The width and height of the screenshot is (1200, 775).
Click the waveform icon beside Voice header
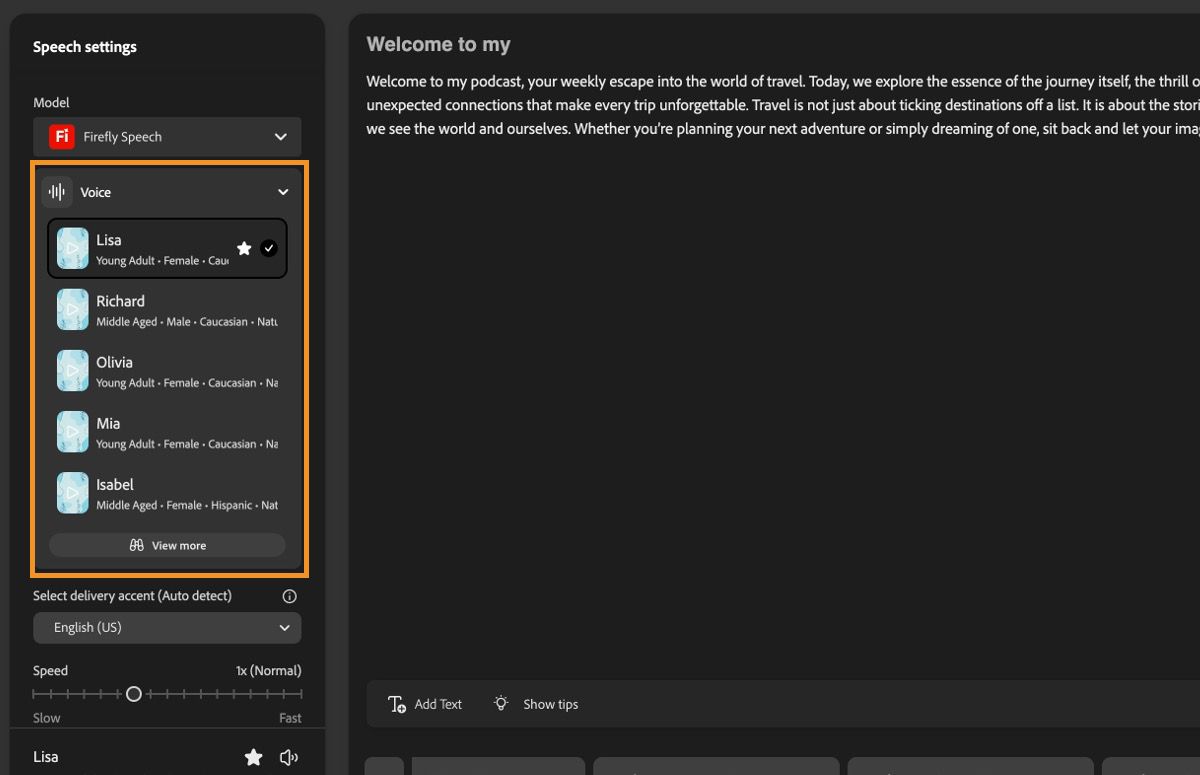[55, 191]
